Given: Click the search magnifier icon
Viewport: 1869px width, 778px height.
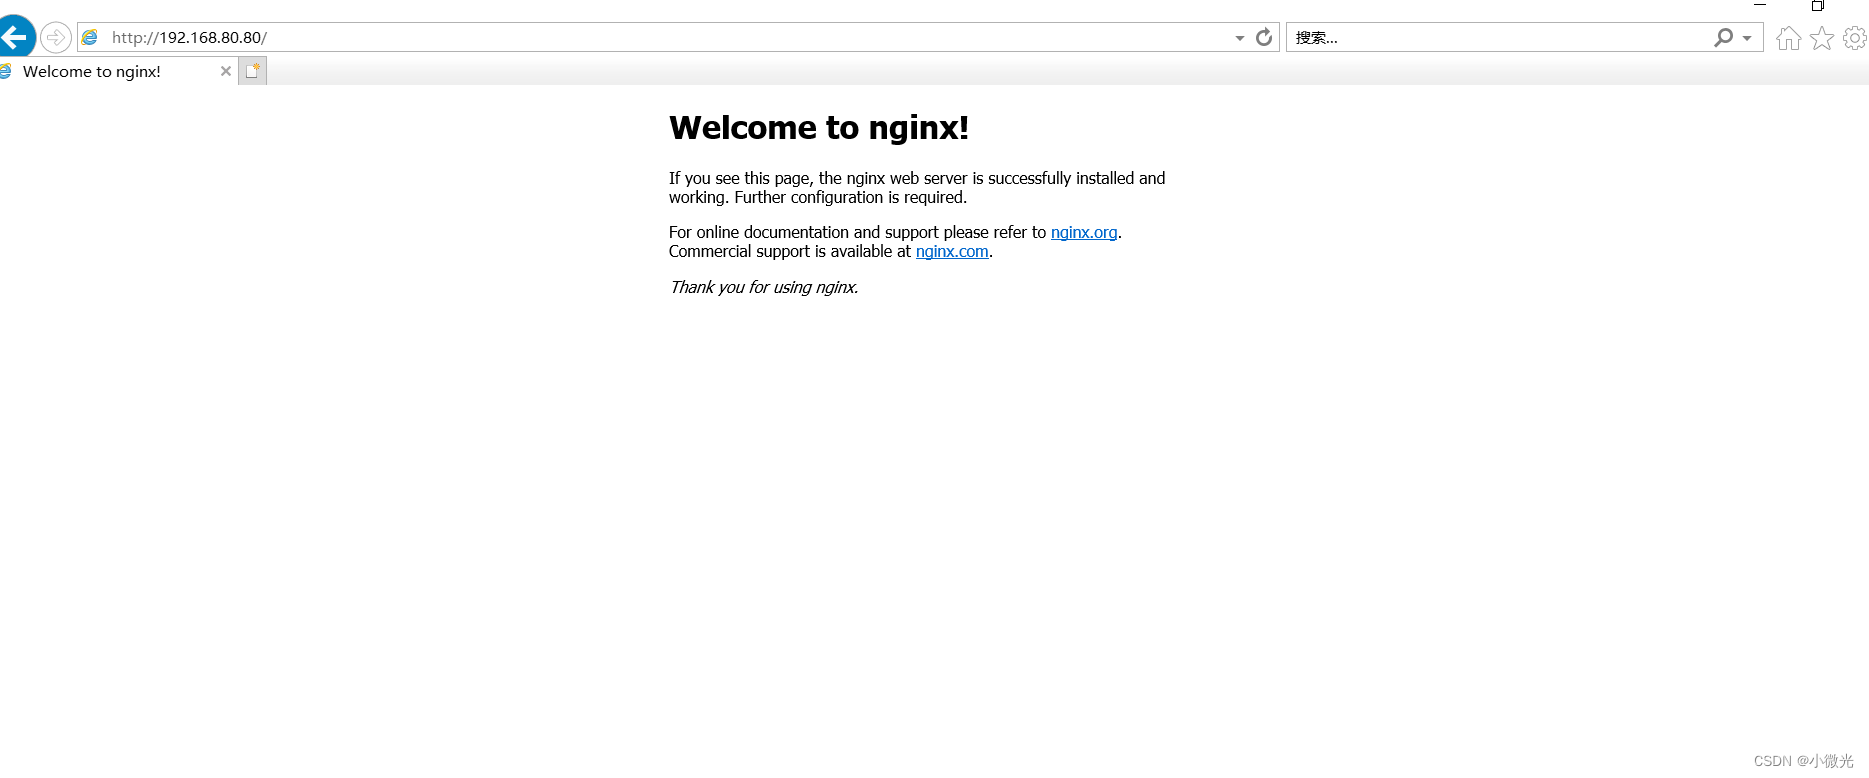Looking at the screenshot, I should [1723, 37].
